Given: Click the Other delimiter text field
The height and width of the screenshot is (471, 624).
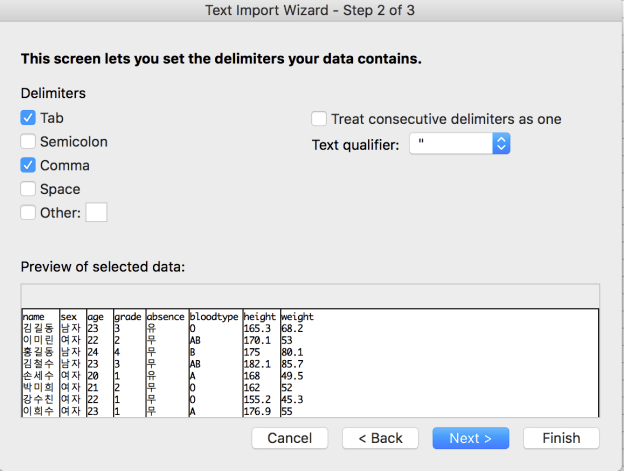Looking at the screenshot, I should pyautogui.click(x=96, y=212).
